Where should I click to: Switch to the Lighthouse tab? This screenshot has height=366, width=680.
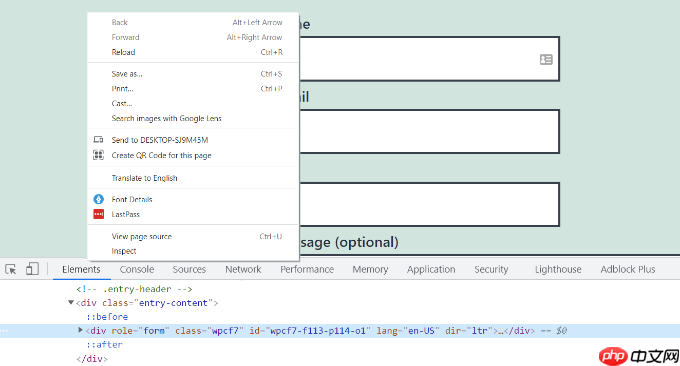[558, 269]
